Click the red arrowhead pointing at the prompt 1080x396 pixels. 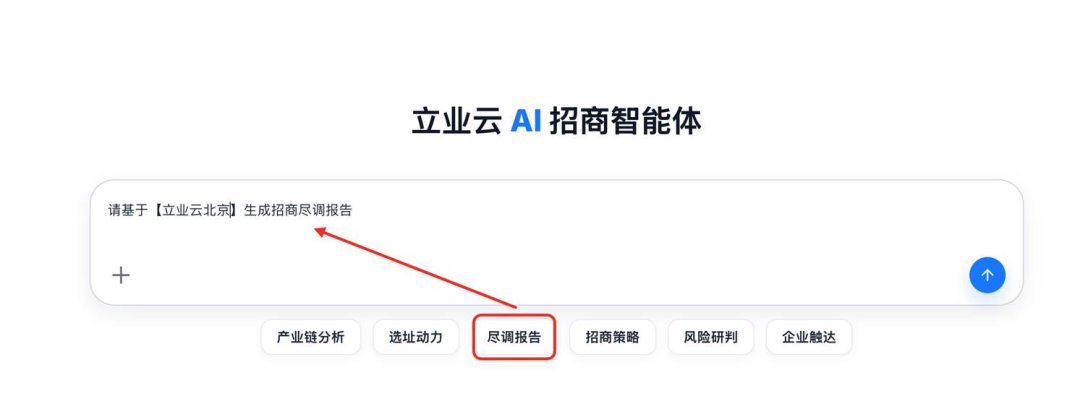point(320,231)
